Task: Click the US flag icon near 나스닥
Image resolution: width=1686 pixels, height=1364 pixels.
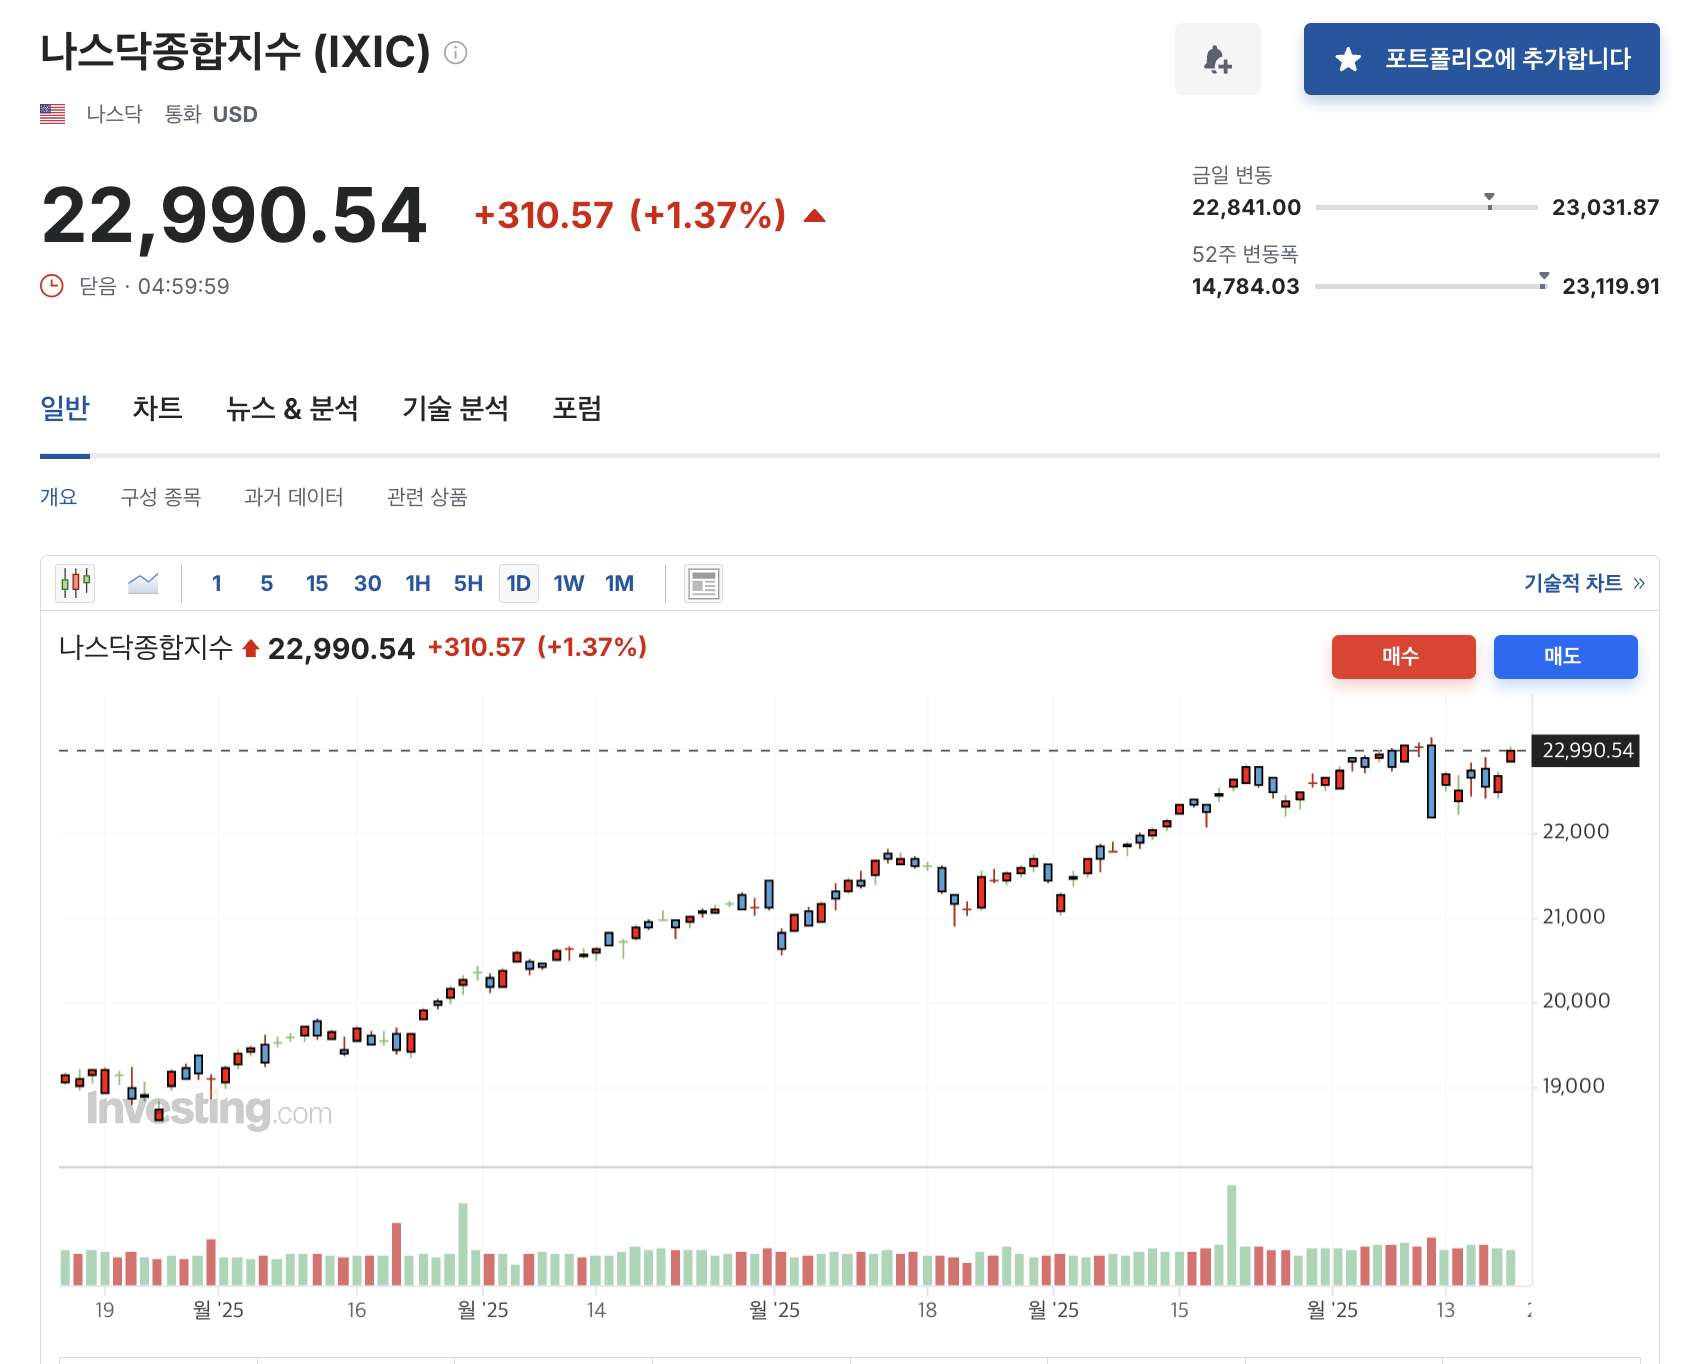Action: [x=52, y=113]
